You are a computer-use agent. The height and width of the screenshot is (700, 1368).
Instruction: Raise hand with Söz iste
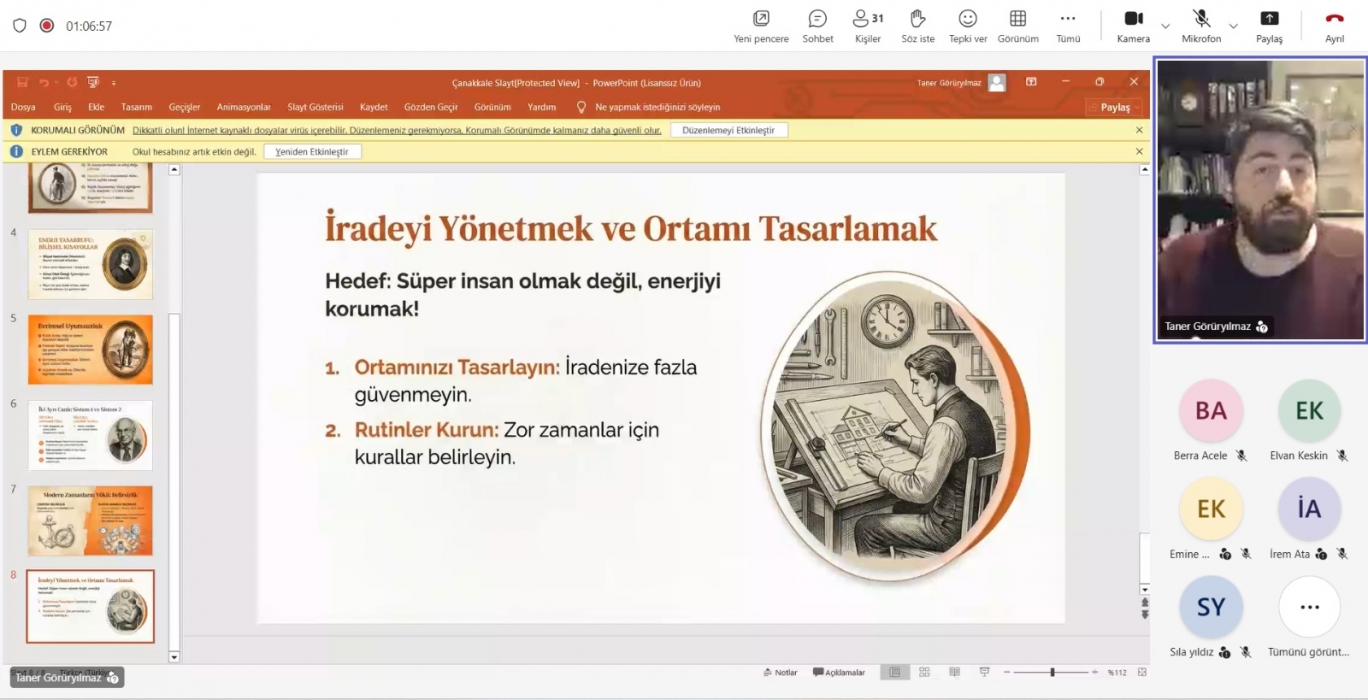(x=918, y=19)
